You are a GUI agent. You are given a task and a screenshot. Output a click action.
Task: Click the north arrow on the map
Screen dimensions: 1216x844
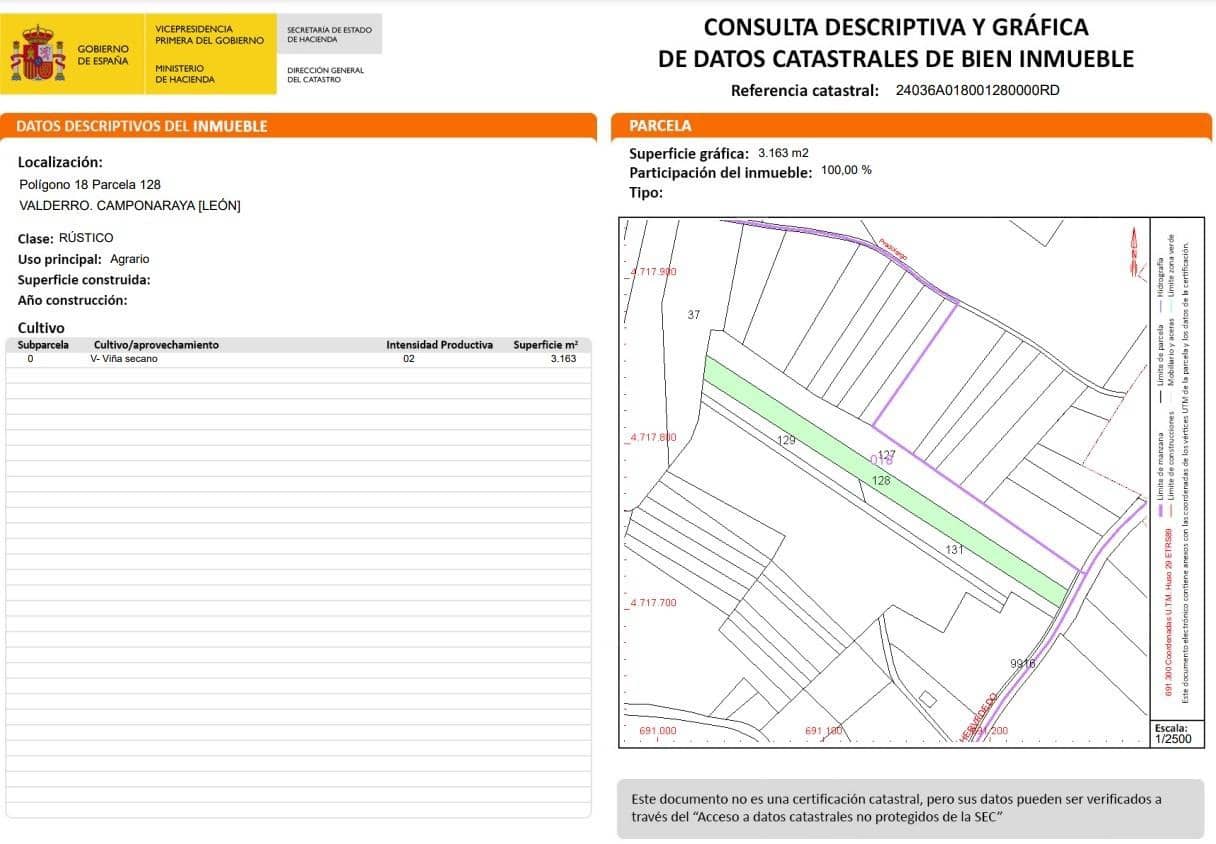(1133, 248)
